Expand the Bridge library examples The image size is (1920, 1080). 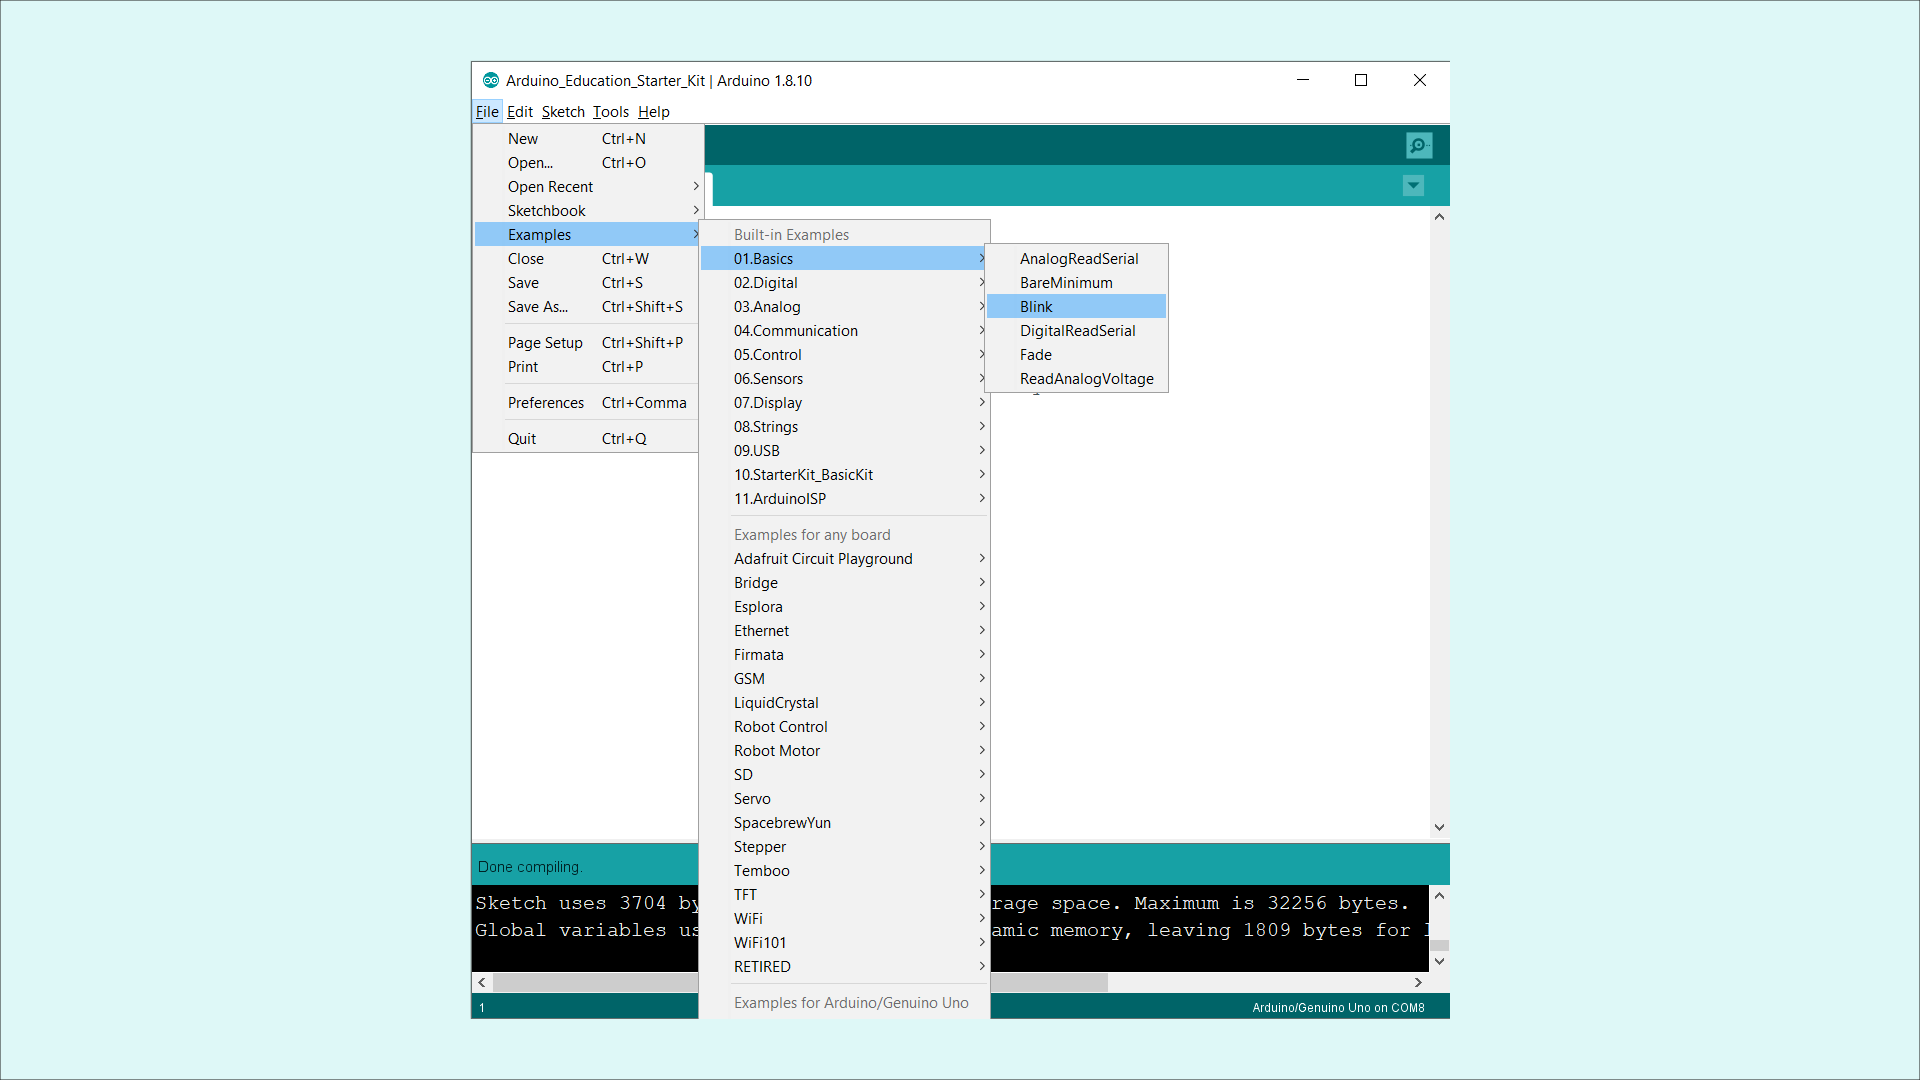point(845,583)
